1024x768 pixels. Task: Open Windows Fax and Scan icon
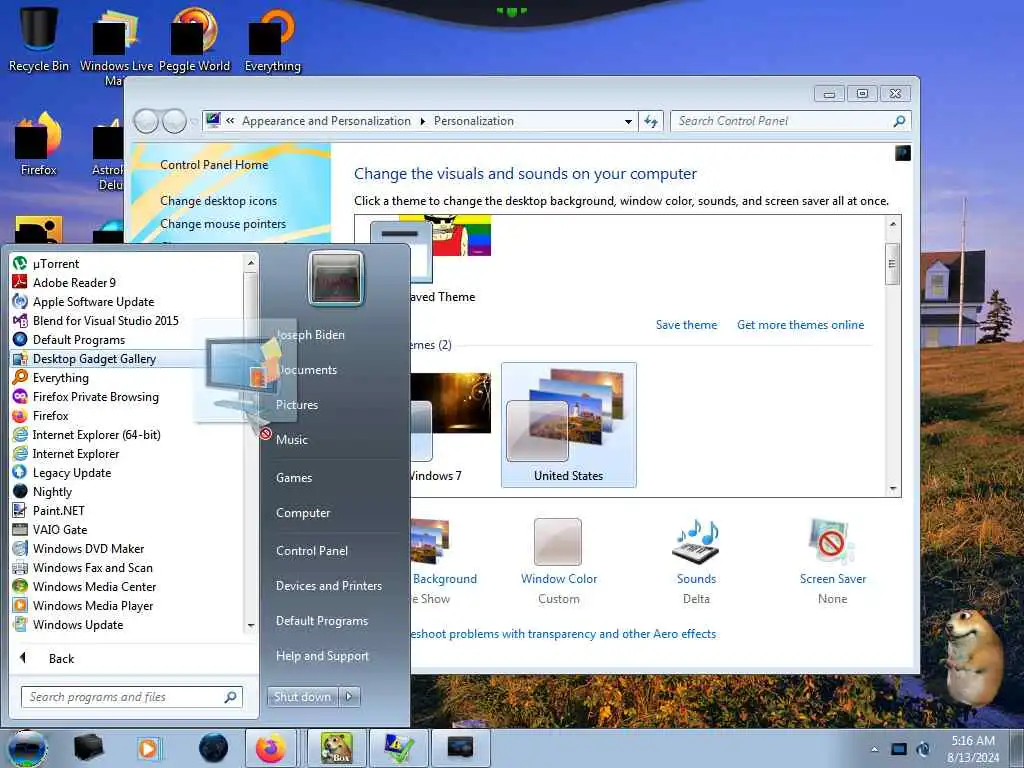[x=20, y=568]
